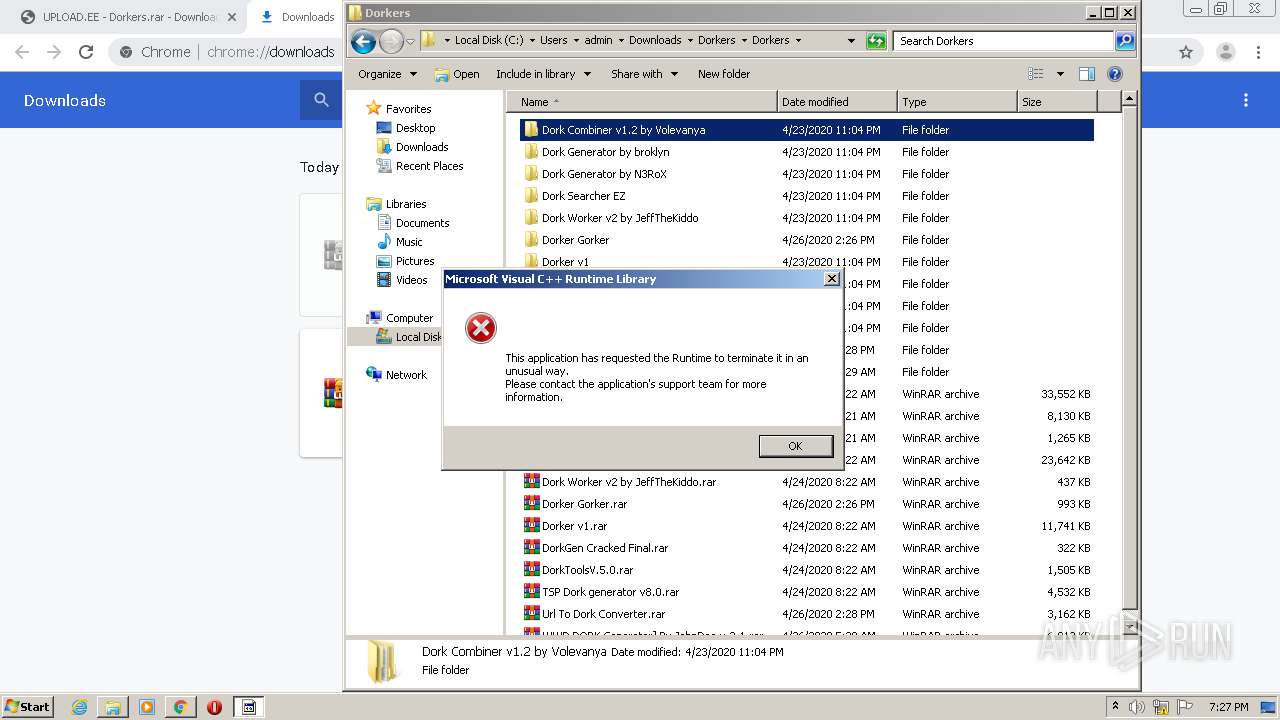Image resolution: width=1280 pixels, height=720 pixels.
Task: Expand Local Disk (C:) breadcrumb arrow
Action: (x=532, y=41)
